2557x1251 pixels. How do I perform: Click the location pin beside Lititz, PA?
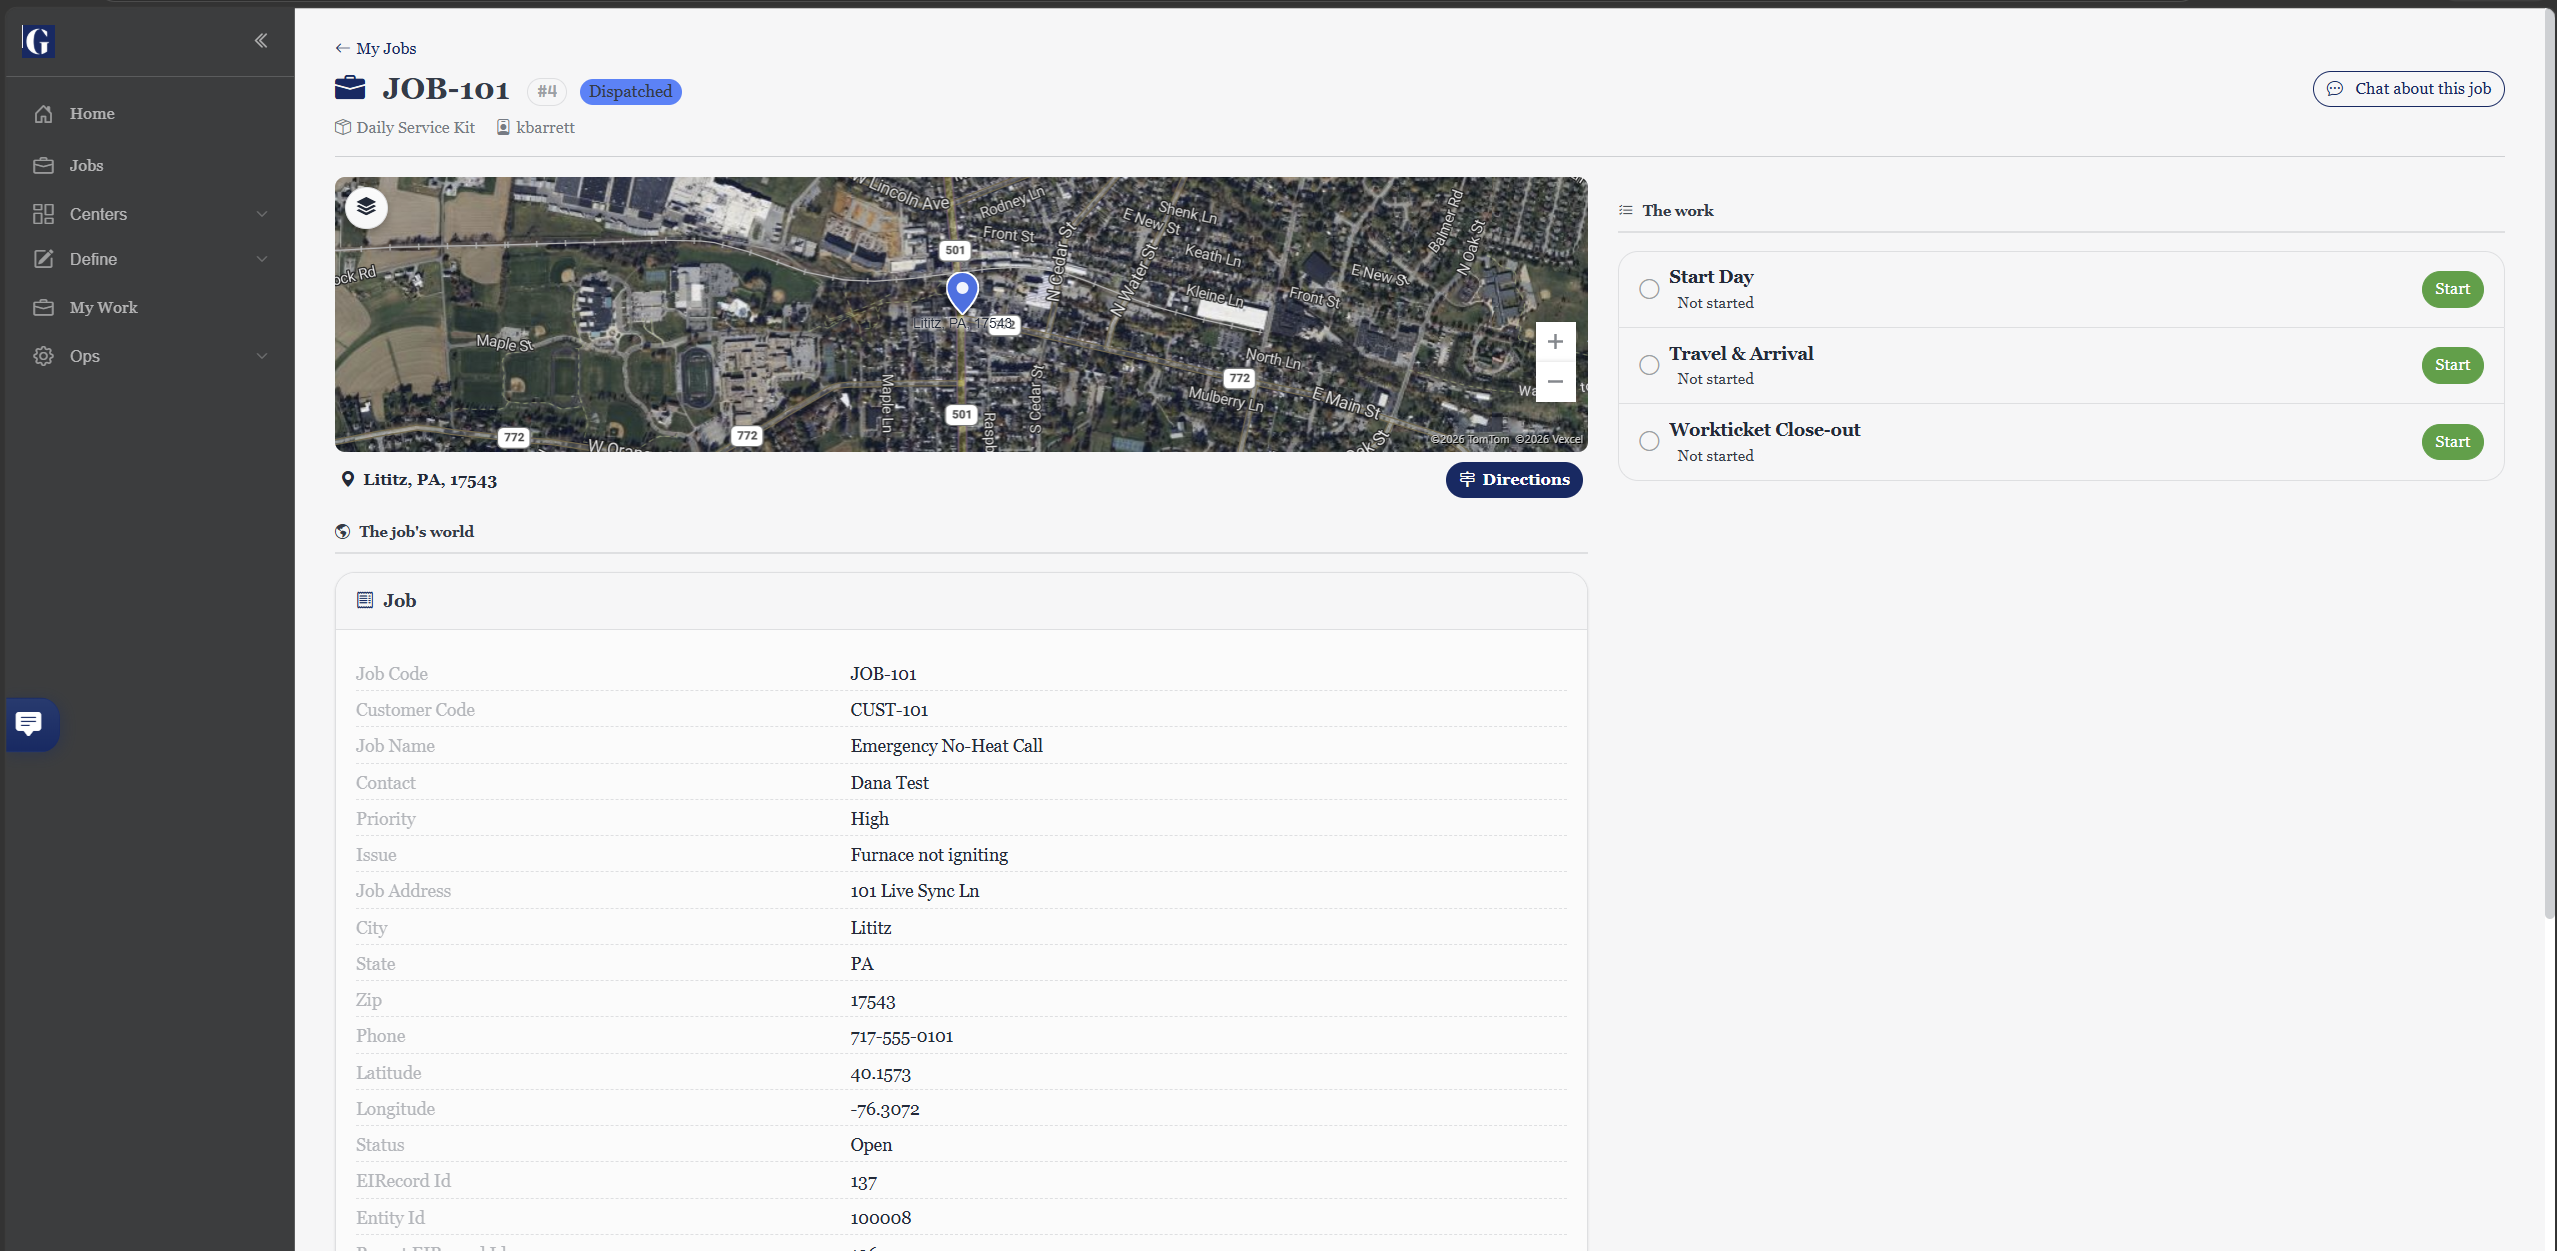tap(348, 479)
